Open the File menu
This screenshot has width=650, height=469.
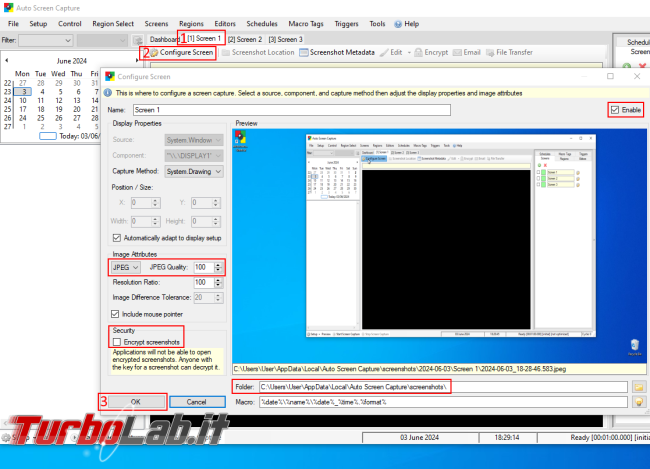click(13, 24)
